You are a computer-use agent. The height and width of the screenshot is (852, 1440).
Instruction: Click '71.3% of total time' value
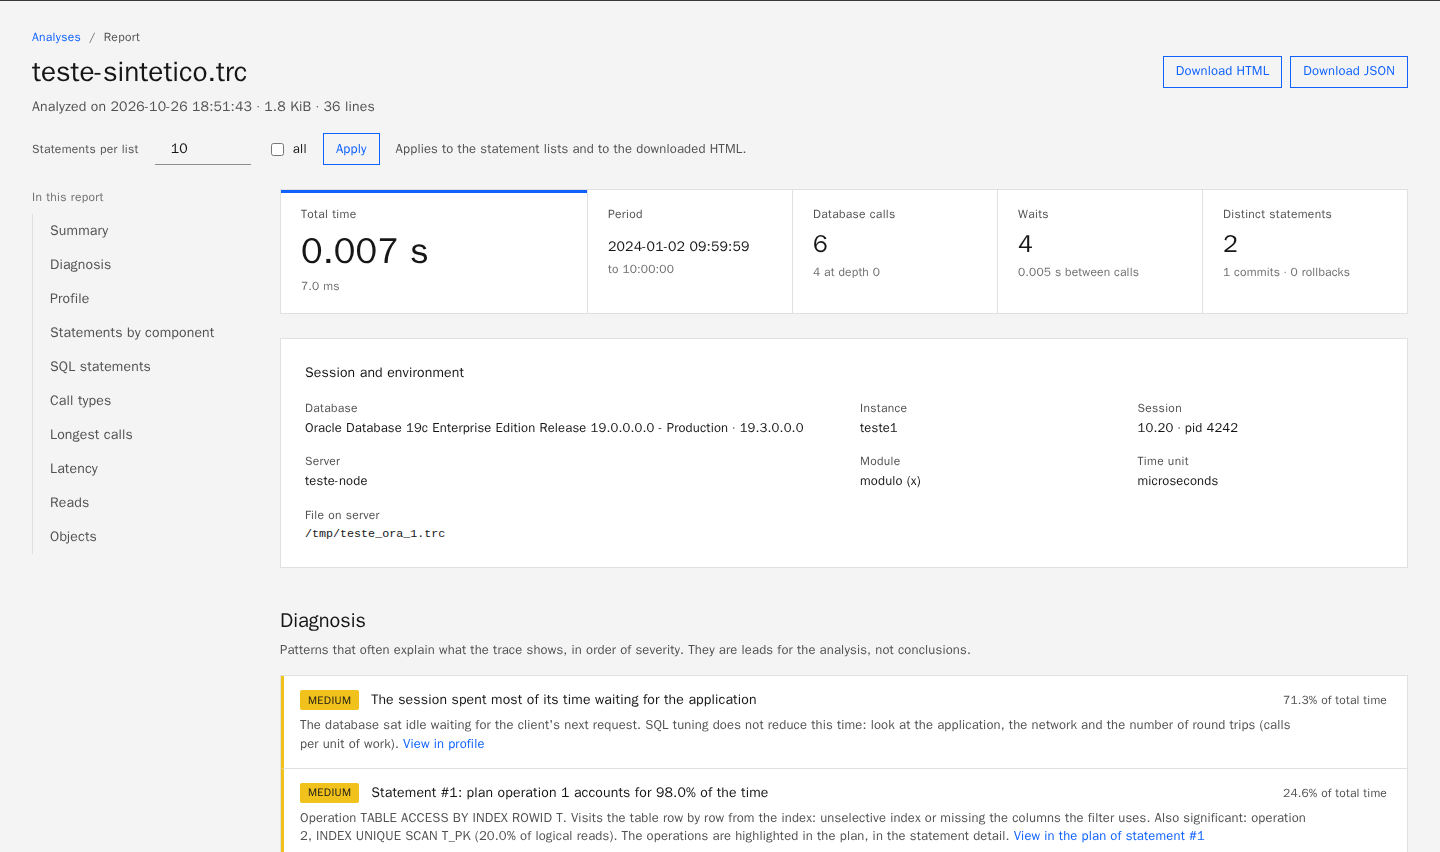1334,700
